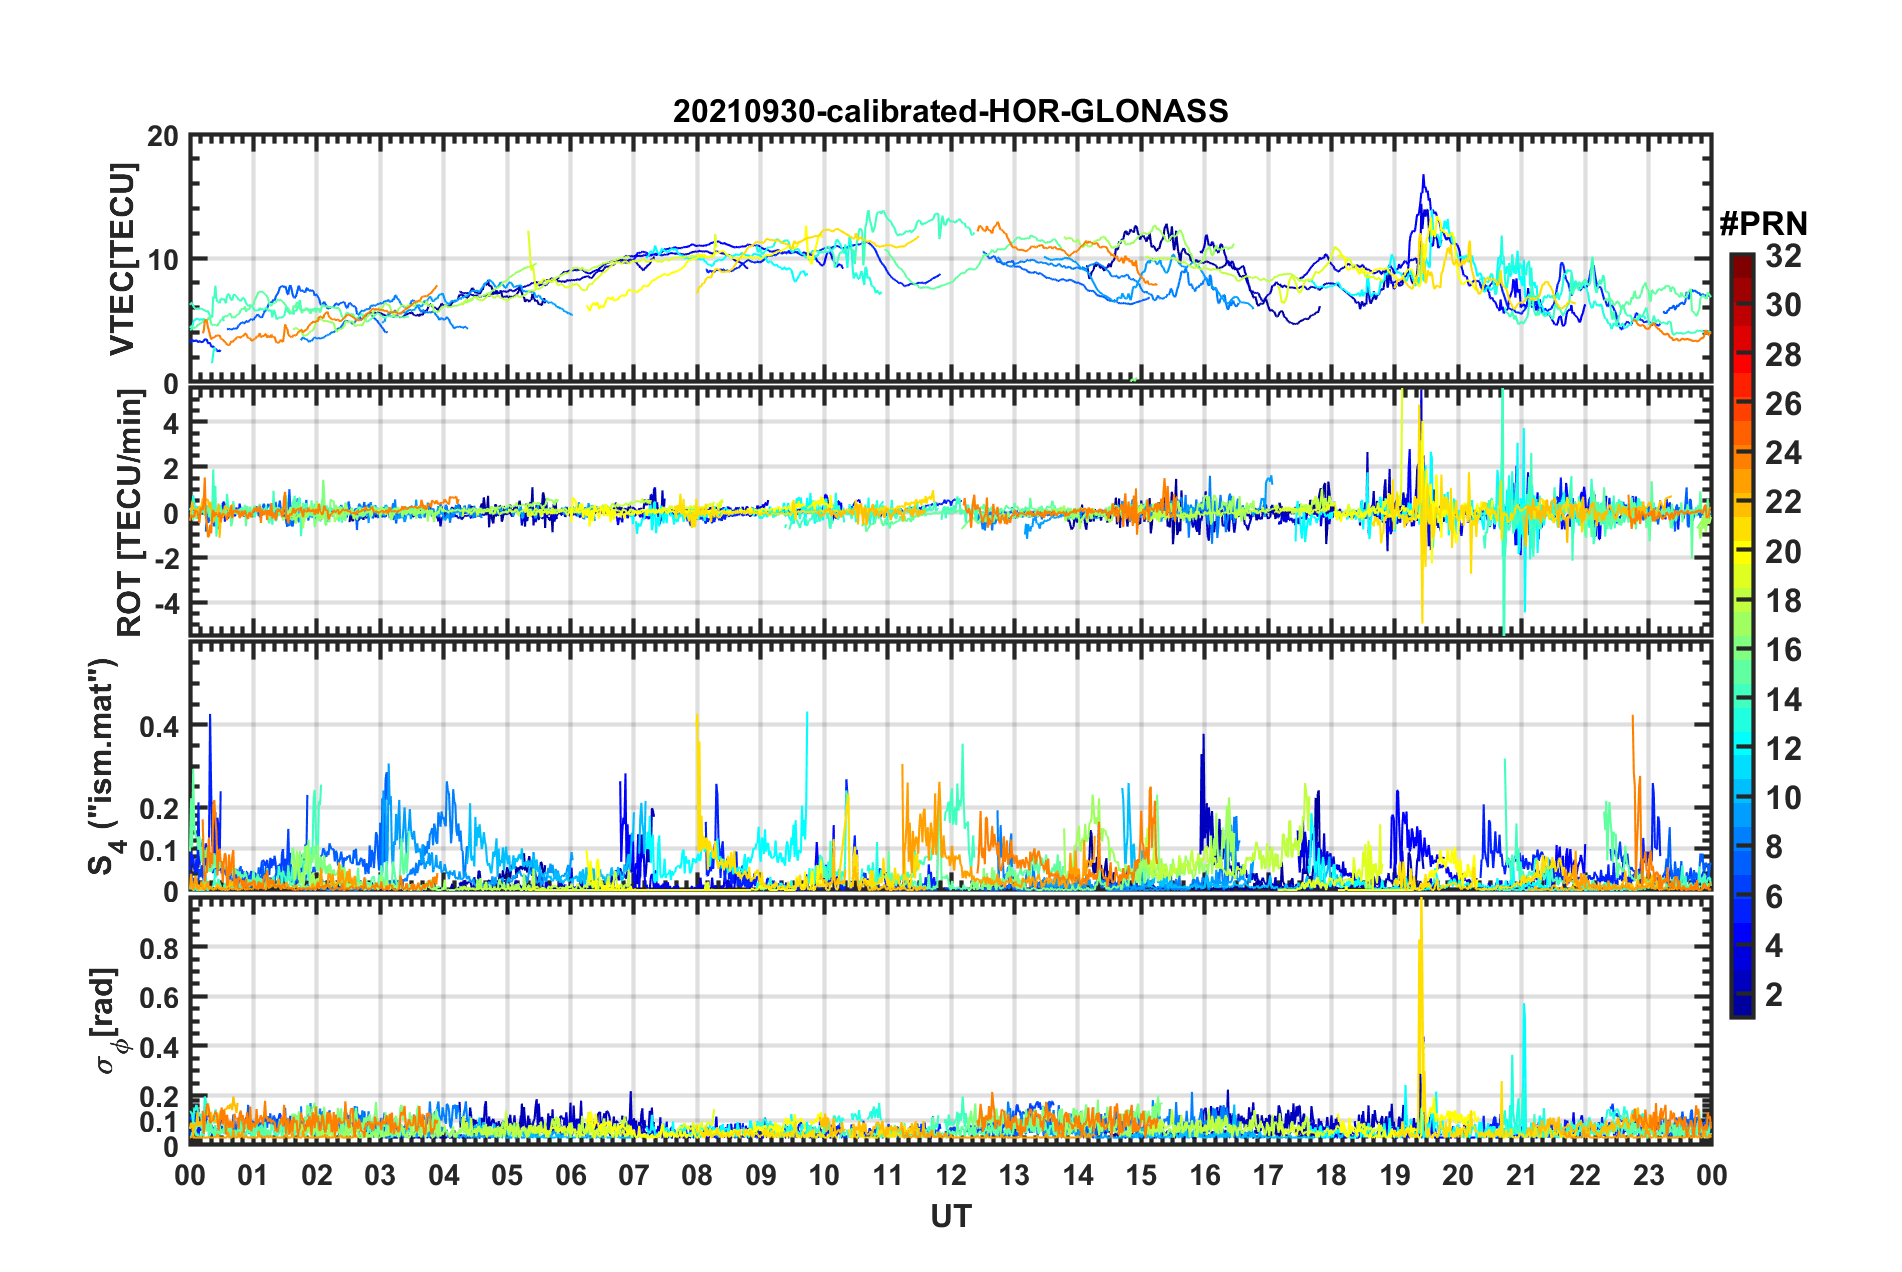Select the UT x-axis label

point(951,1216)
